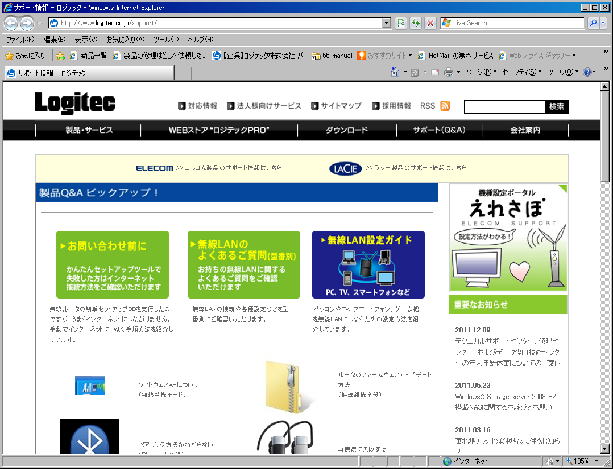613x469 pixels.
Task: Click the サイトマップ header link
Action: 337,106
